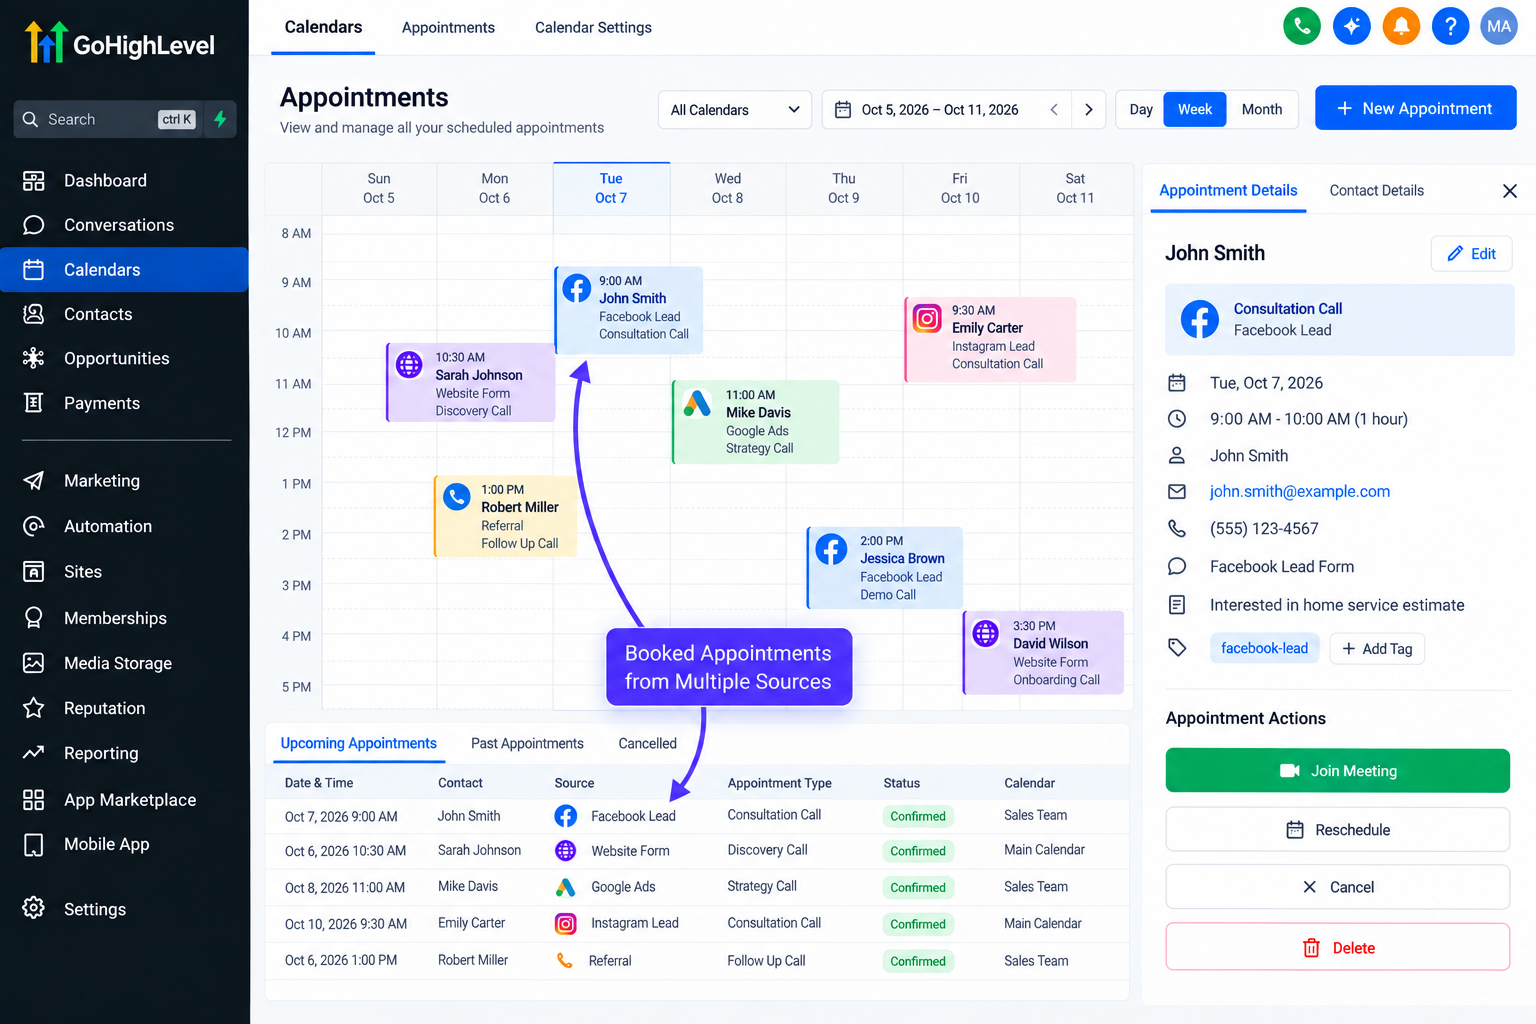Open Jessica Brown Demo Call event
The height and width of the screenshot is (1024, 1536).
pos(885,568)
